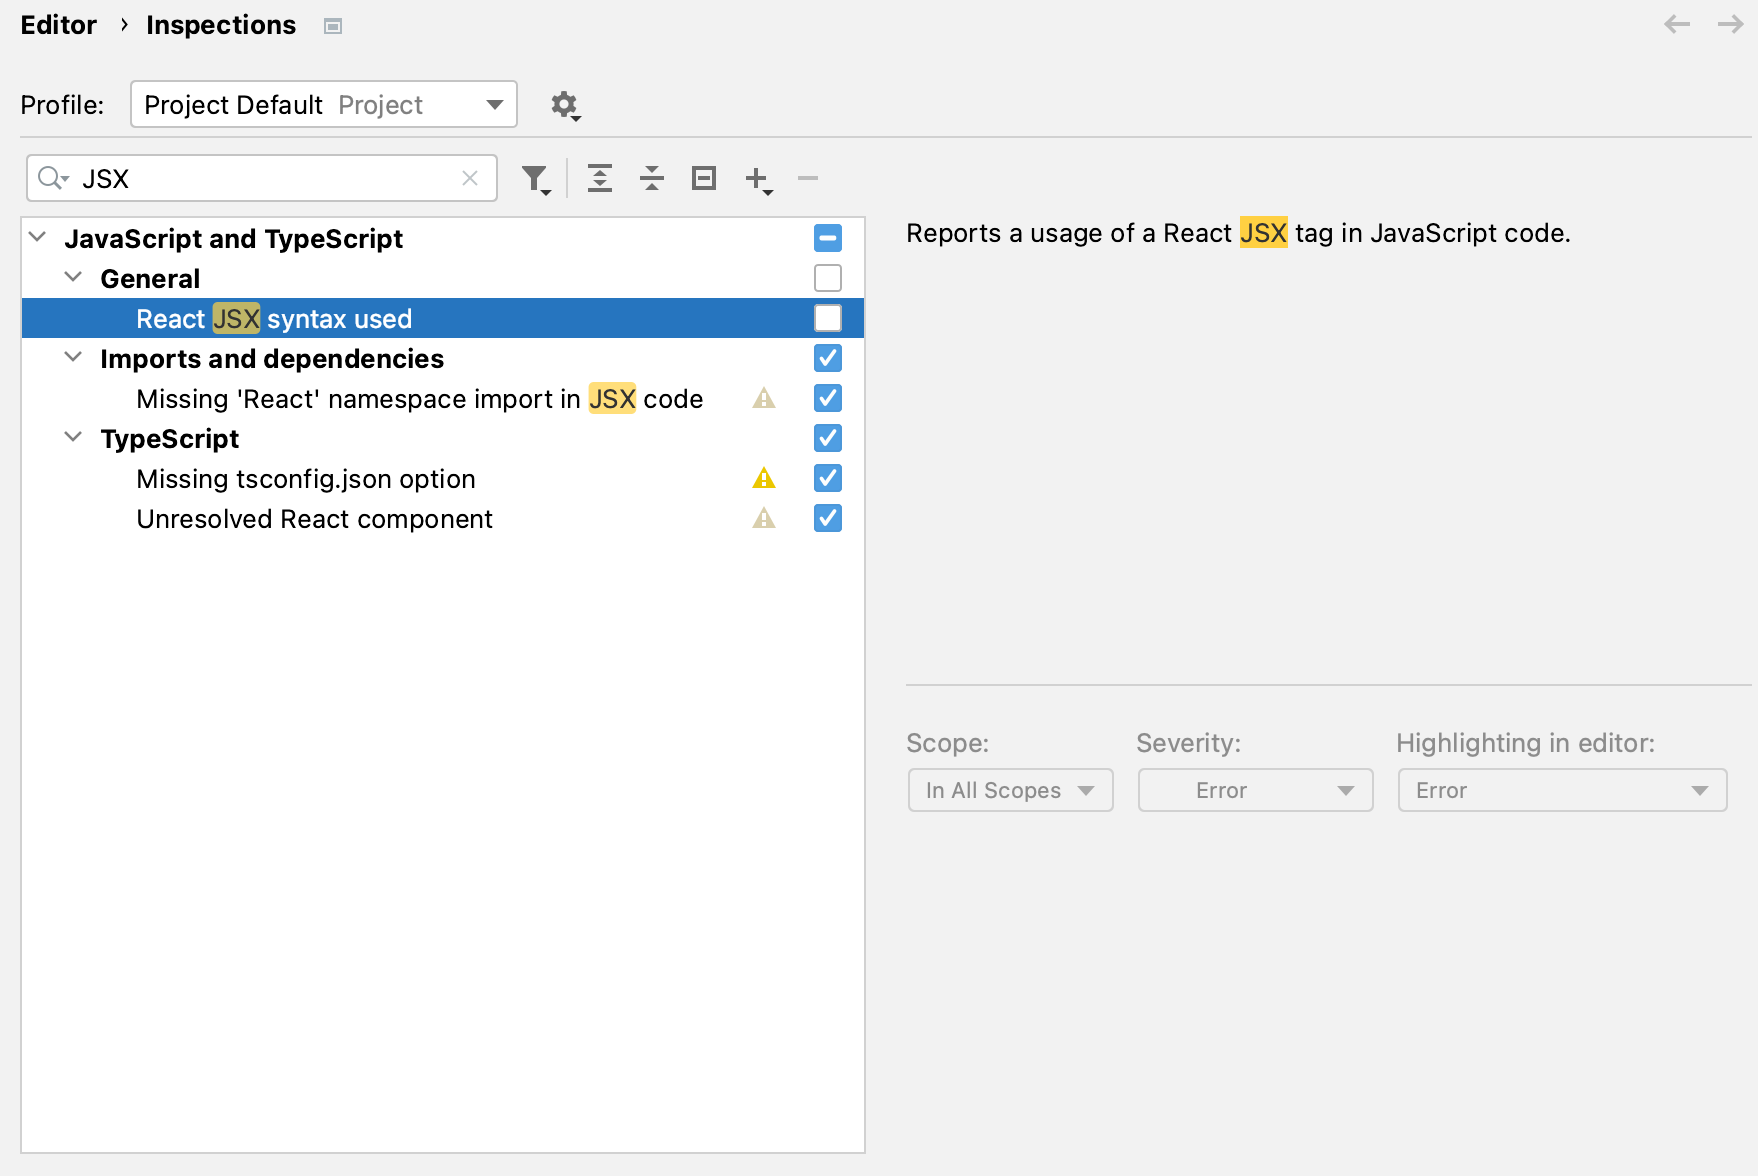This screenshot has width=1758, height=1176.
Task: Collapse all inspection tree nodes
Action: point(651,178)
